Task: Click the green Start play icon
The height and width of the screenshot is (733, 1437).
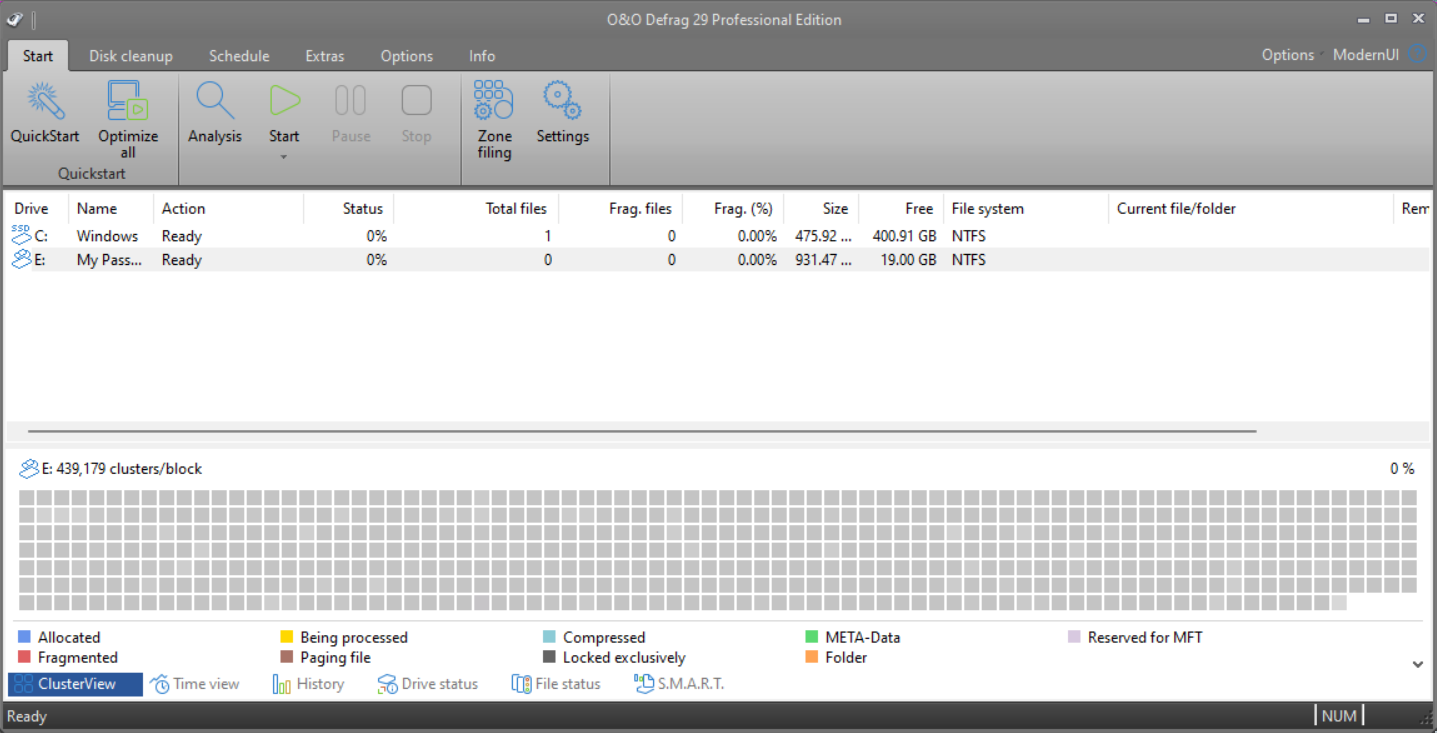Action: coord(284,101)
